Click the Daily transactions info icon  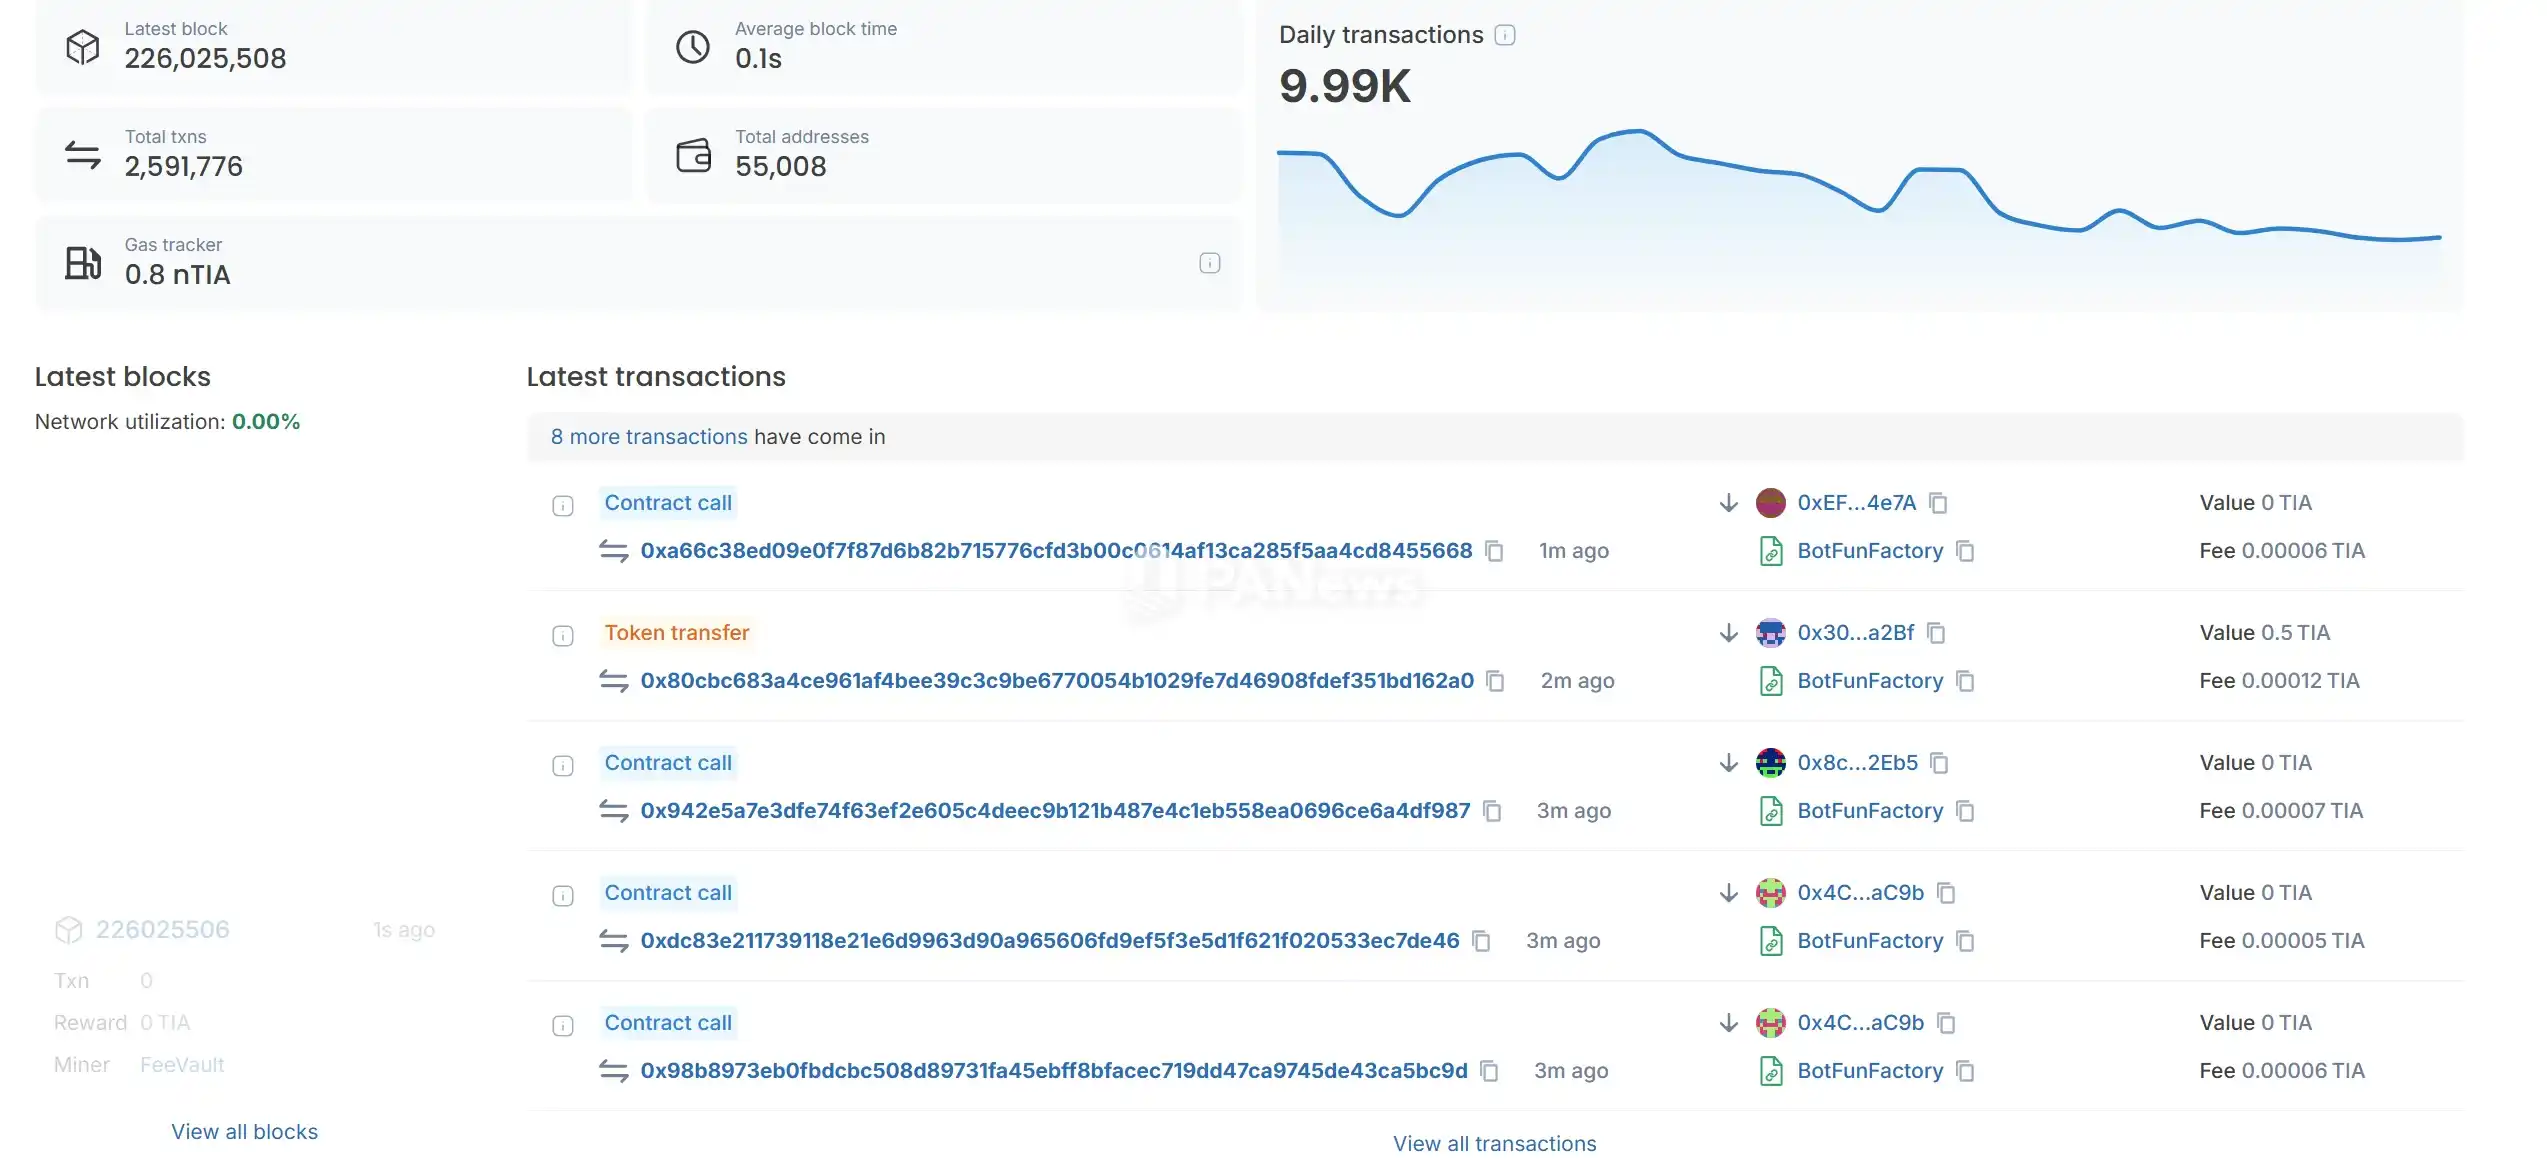point(1504,35)
